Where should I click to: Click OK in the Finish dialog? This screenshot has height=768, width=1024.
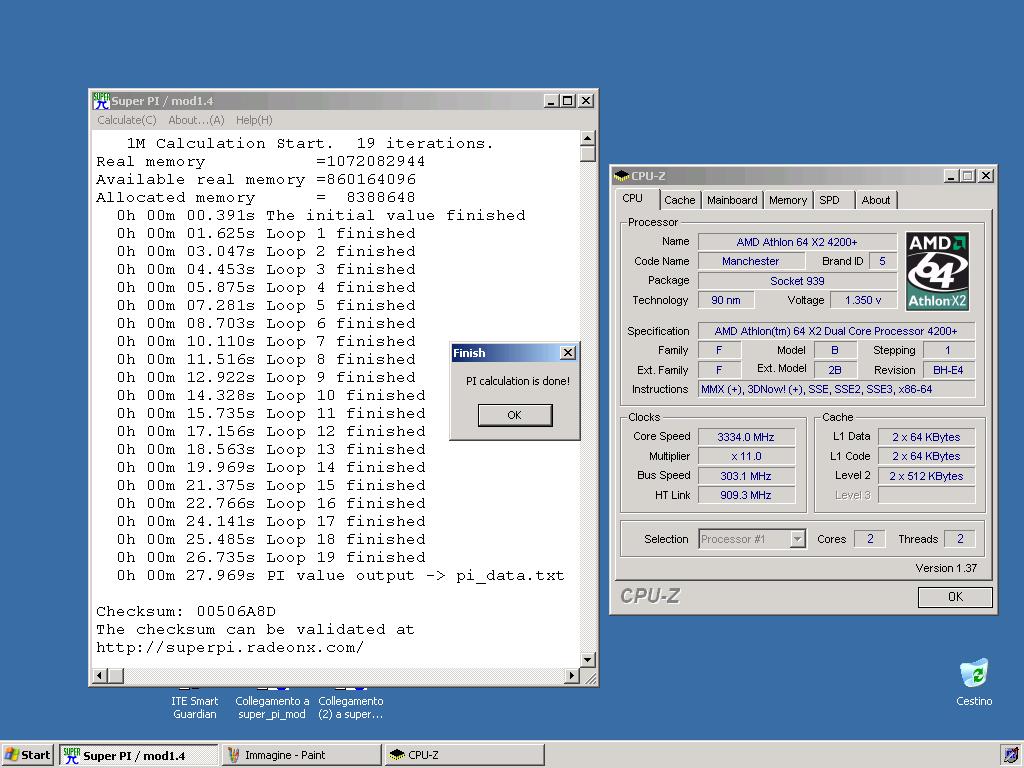click(x=515, y=415)
